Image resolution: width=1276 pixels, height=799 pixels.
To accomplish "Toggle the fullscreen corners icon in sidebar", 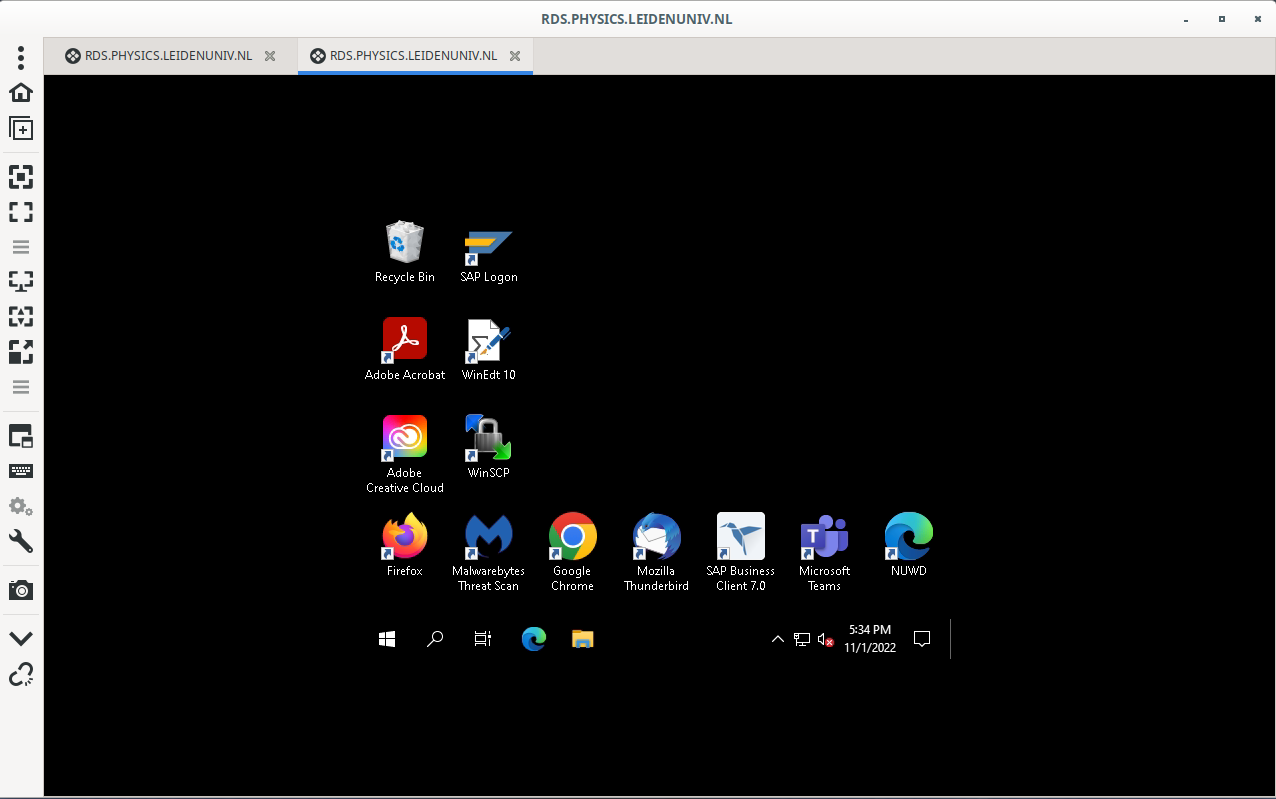I will tap(21, 212).
